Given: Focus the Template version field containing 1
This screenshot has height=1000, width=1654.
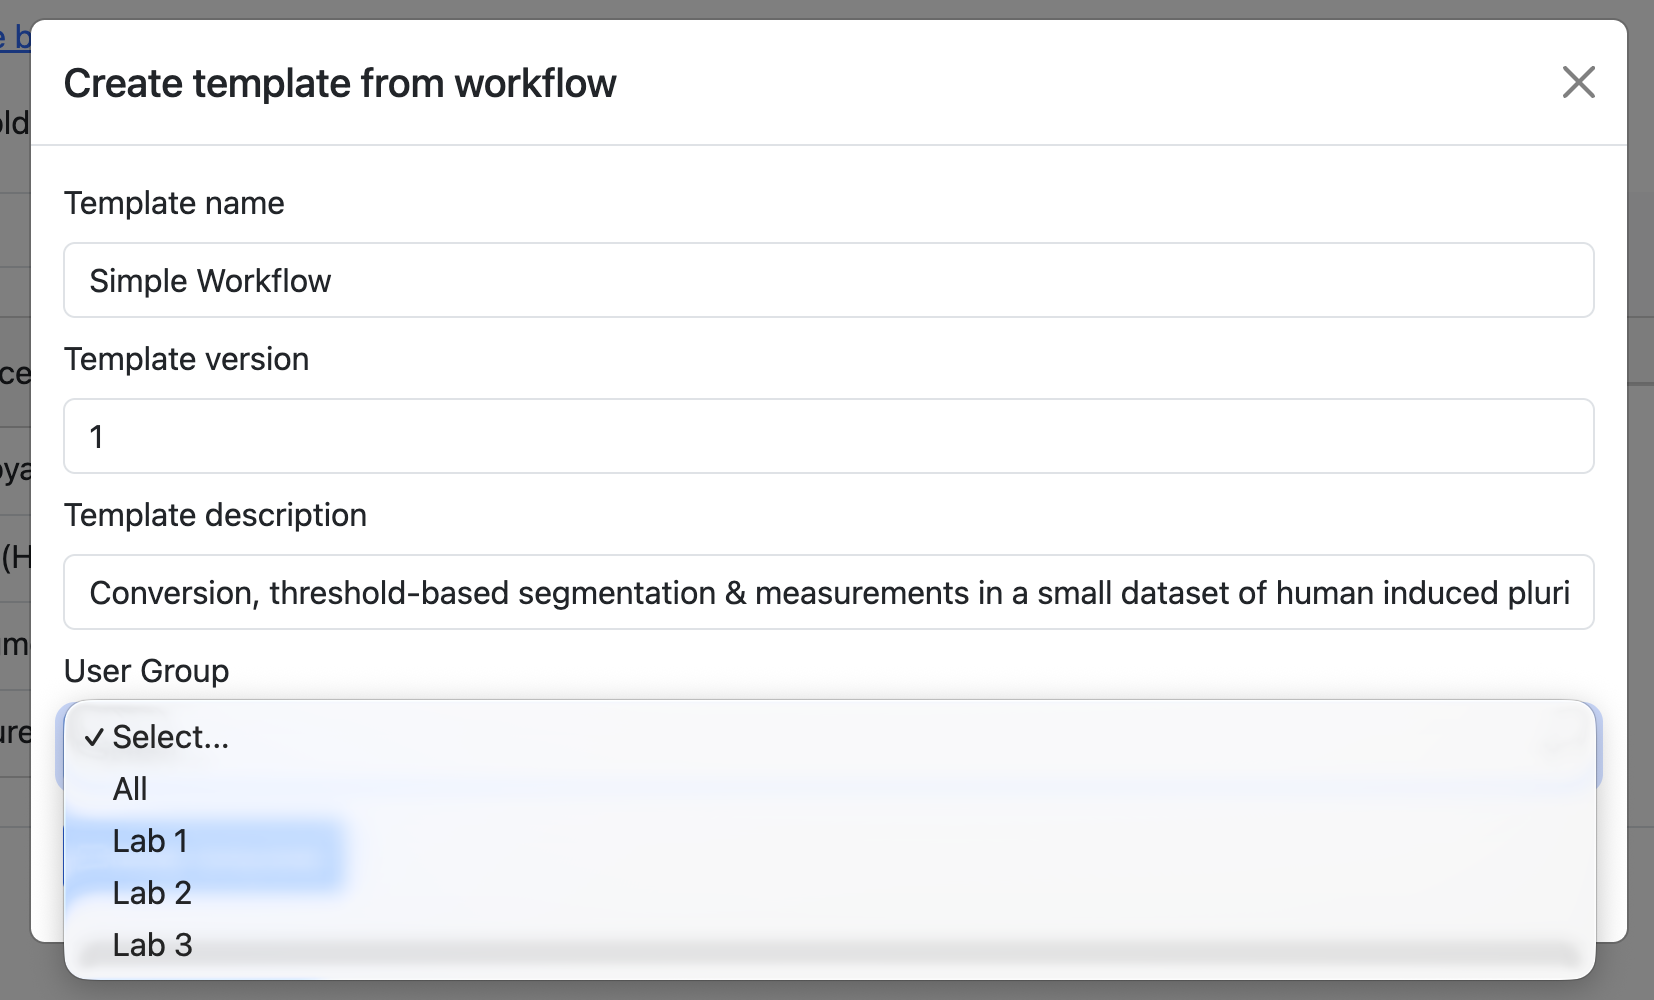Looking at the screenshot, I should pos(828,436).
